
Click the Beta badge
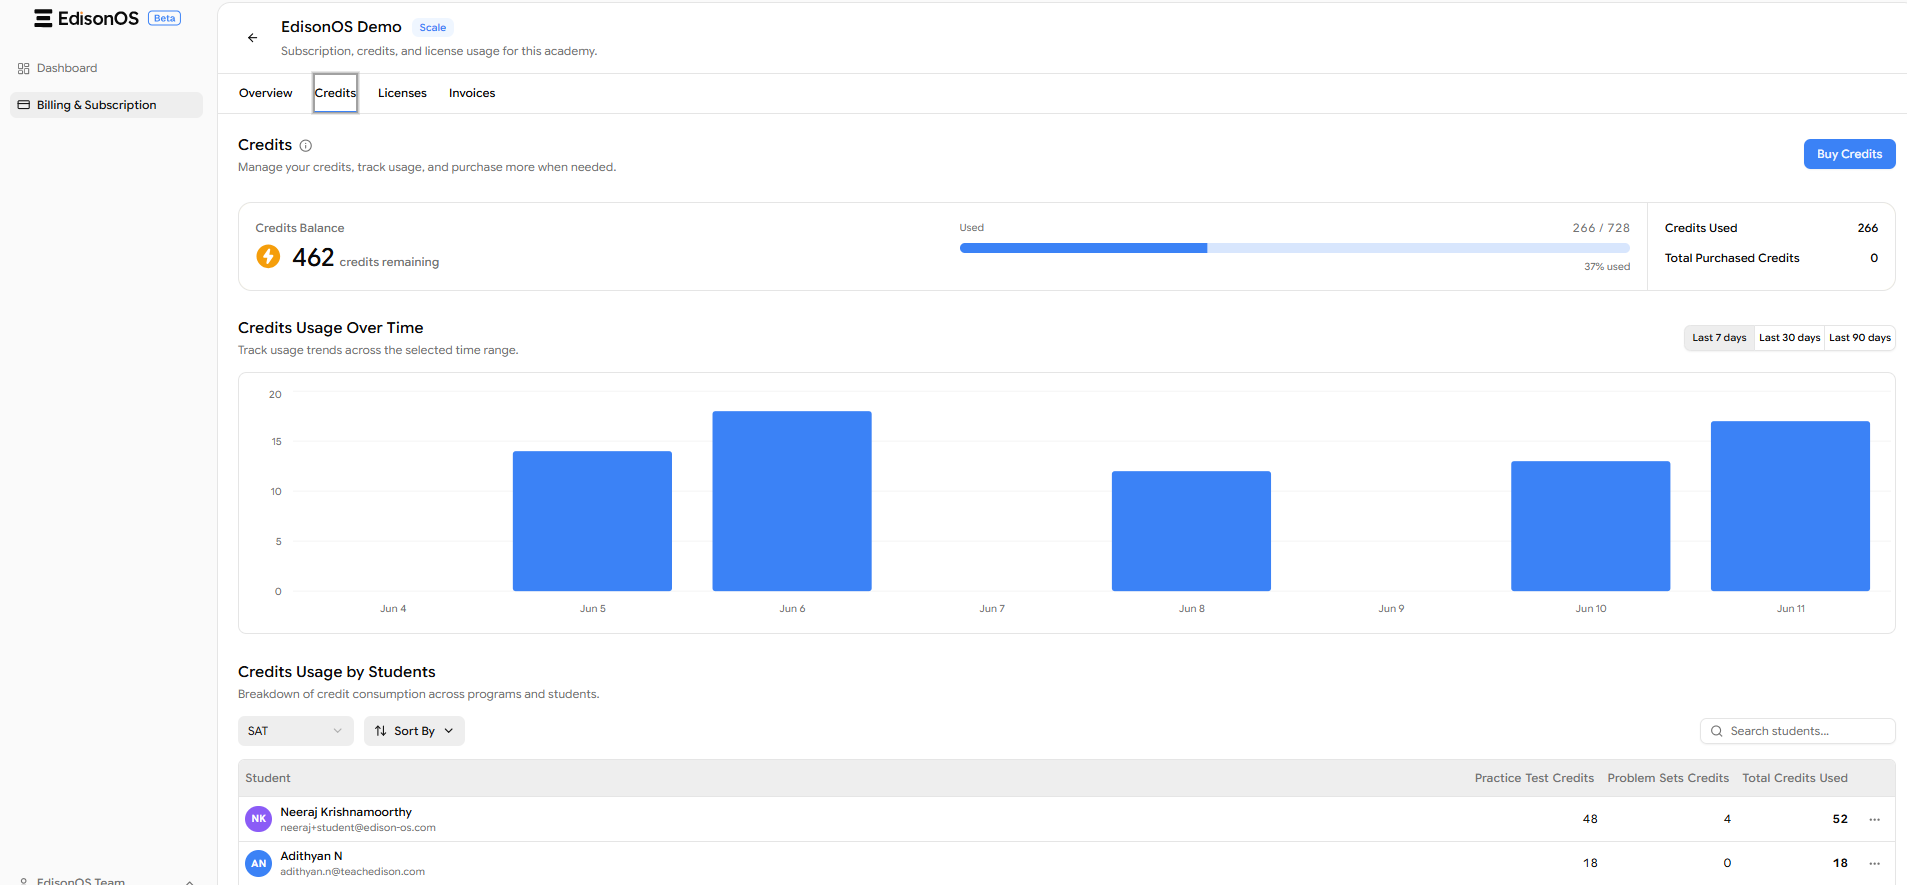[165, 18]
